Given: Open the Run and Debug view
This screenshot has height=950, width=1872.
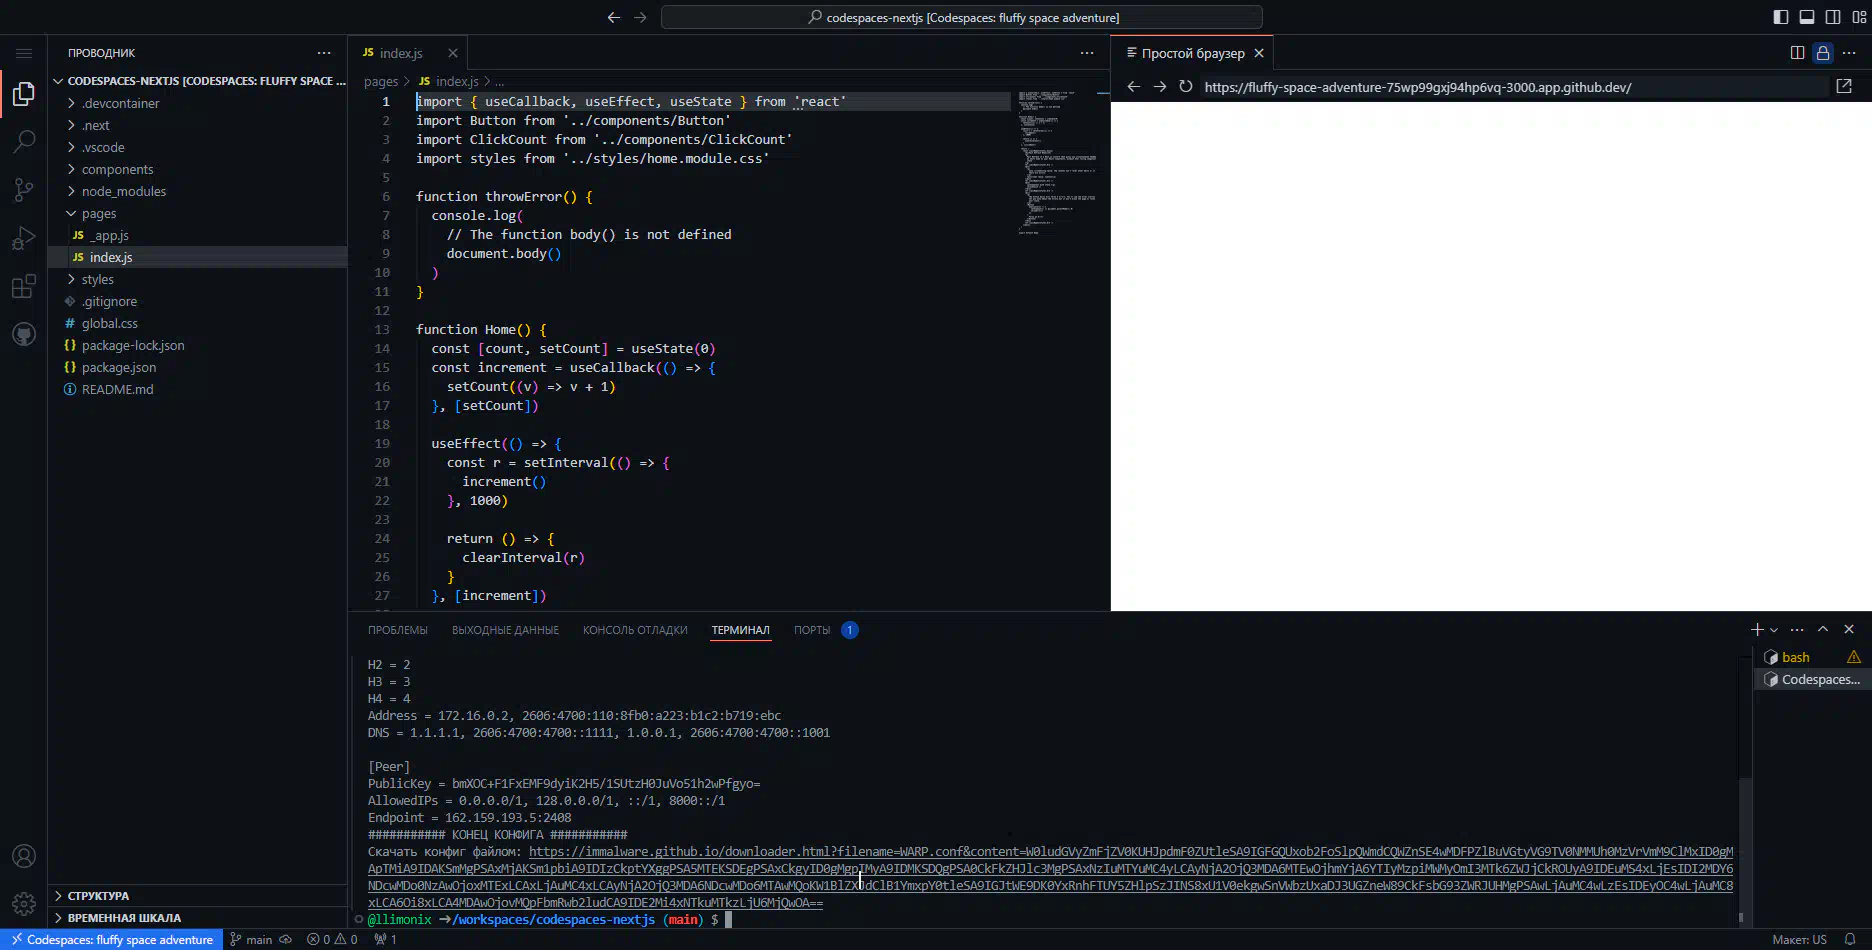Looking at the screenshot, I should (x=24, y=238).
